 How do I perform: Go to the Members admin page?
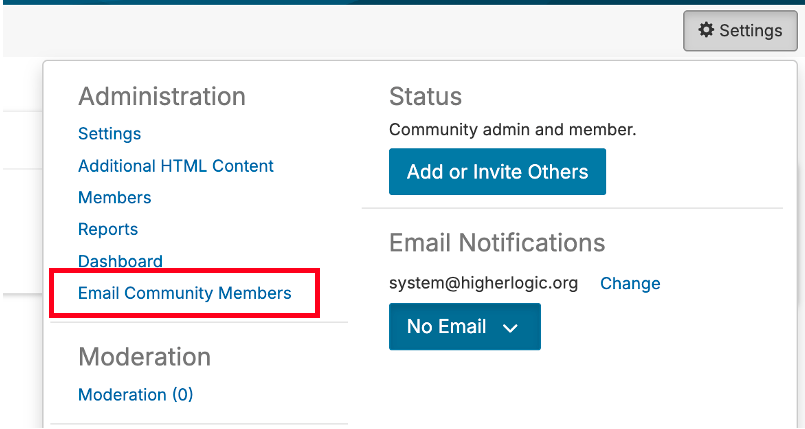coord(115,198)
